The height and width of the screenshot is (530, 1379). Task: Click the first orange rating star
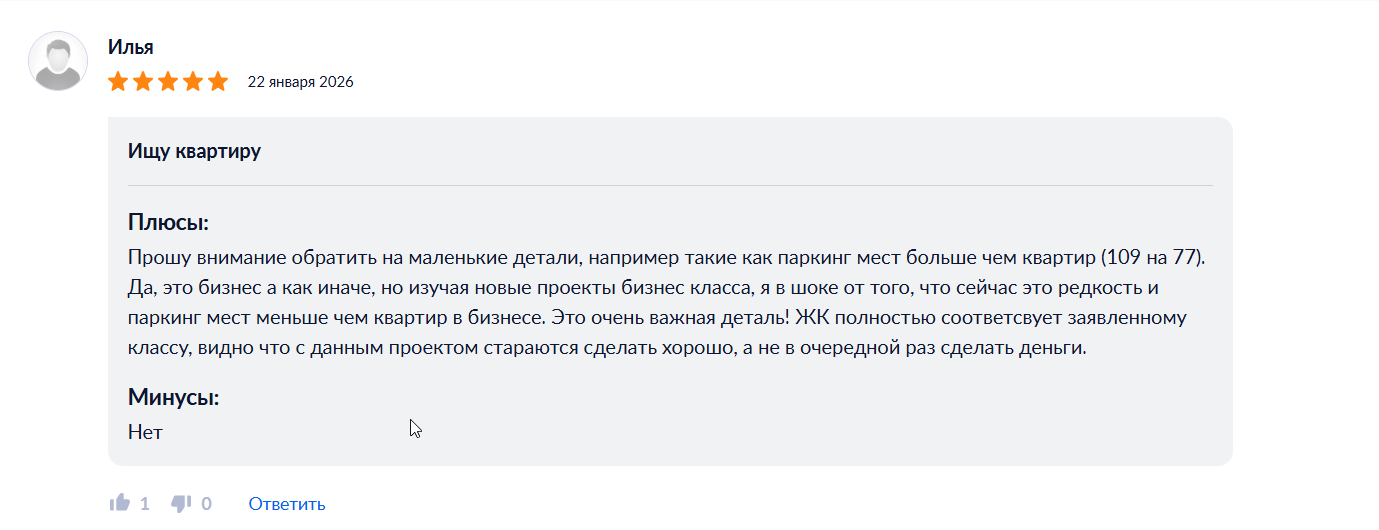coord(118,82)
